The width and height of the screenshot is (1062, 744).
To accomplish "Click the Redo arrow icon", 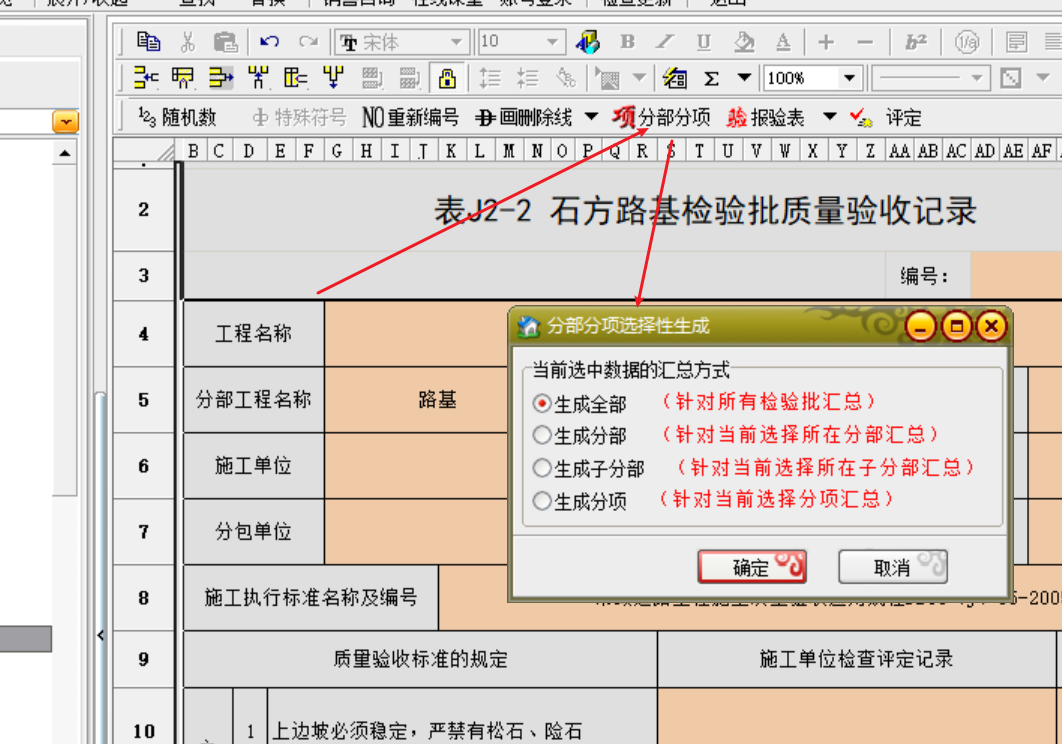I will (x=308, y=42).
